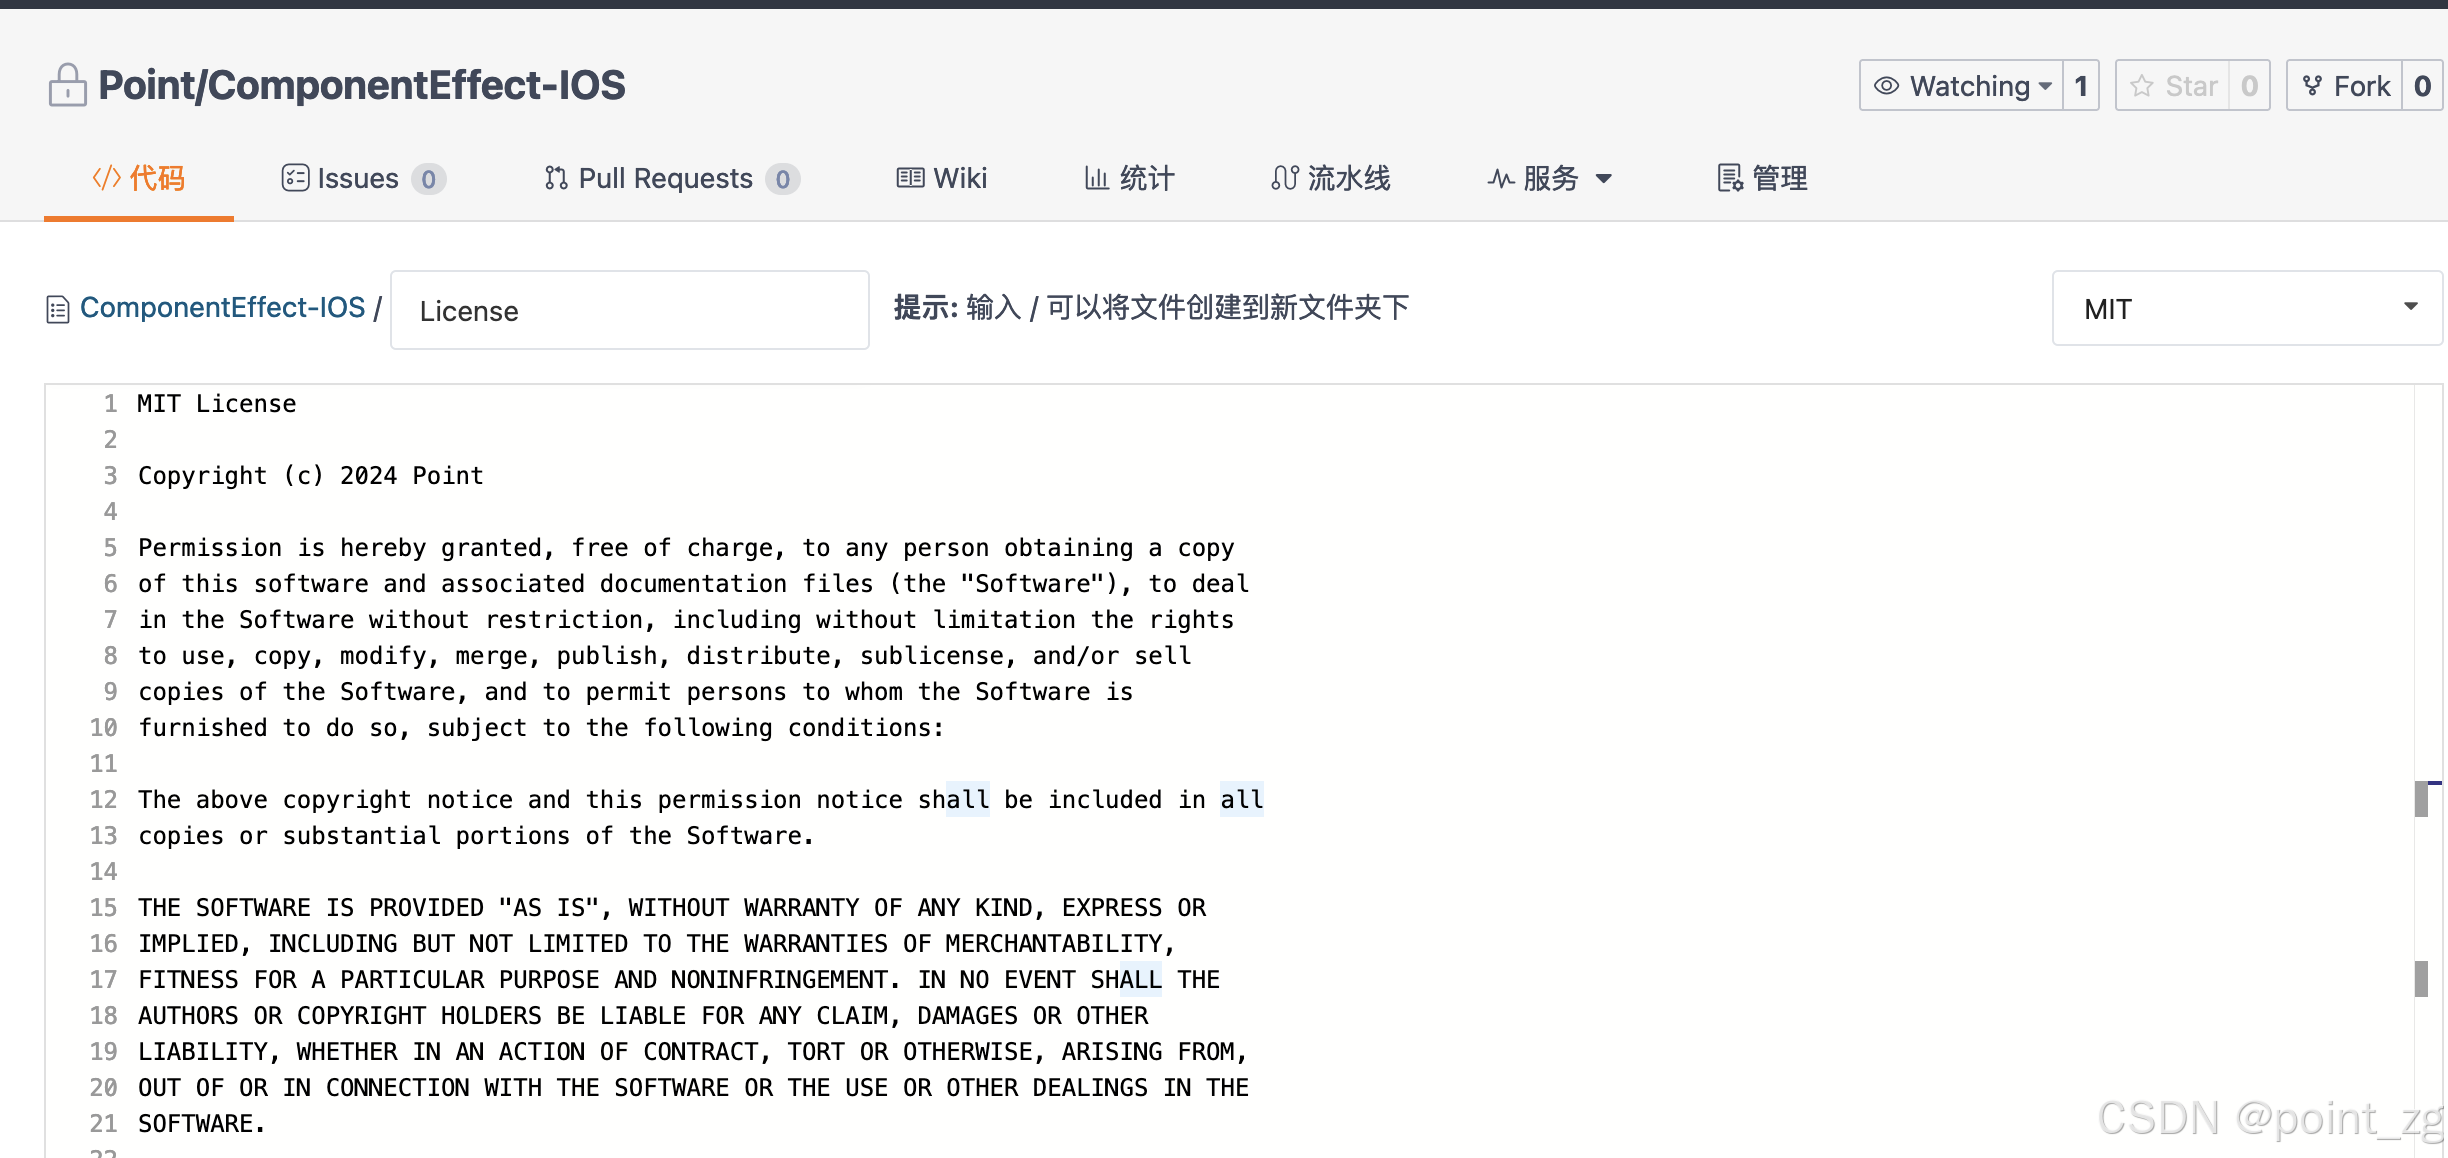Click the chart icon beside 统计

[x=1097, y=177]
